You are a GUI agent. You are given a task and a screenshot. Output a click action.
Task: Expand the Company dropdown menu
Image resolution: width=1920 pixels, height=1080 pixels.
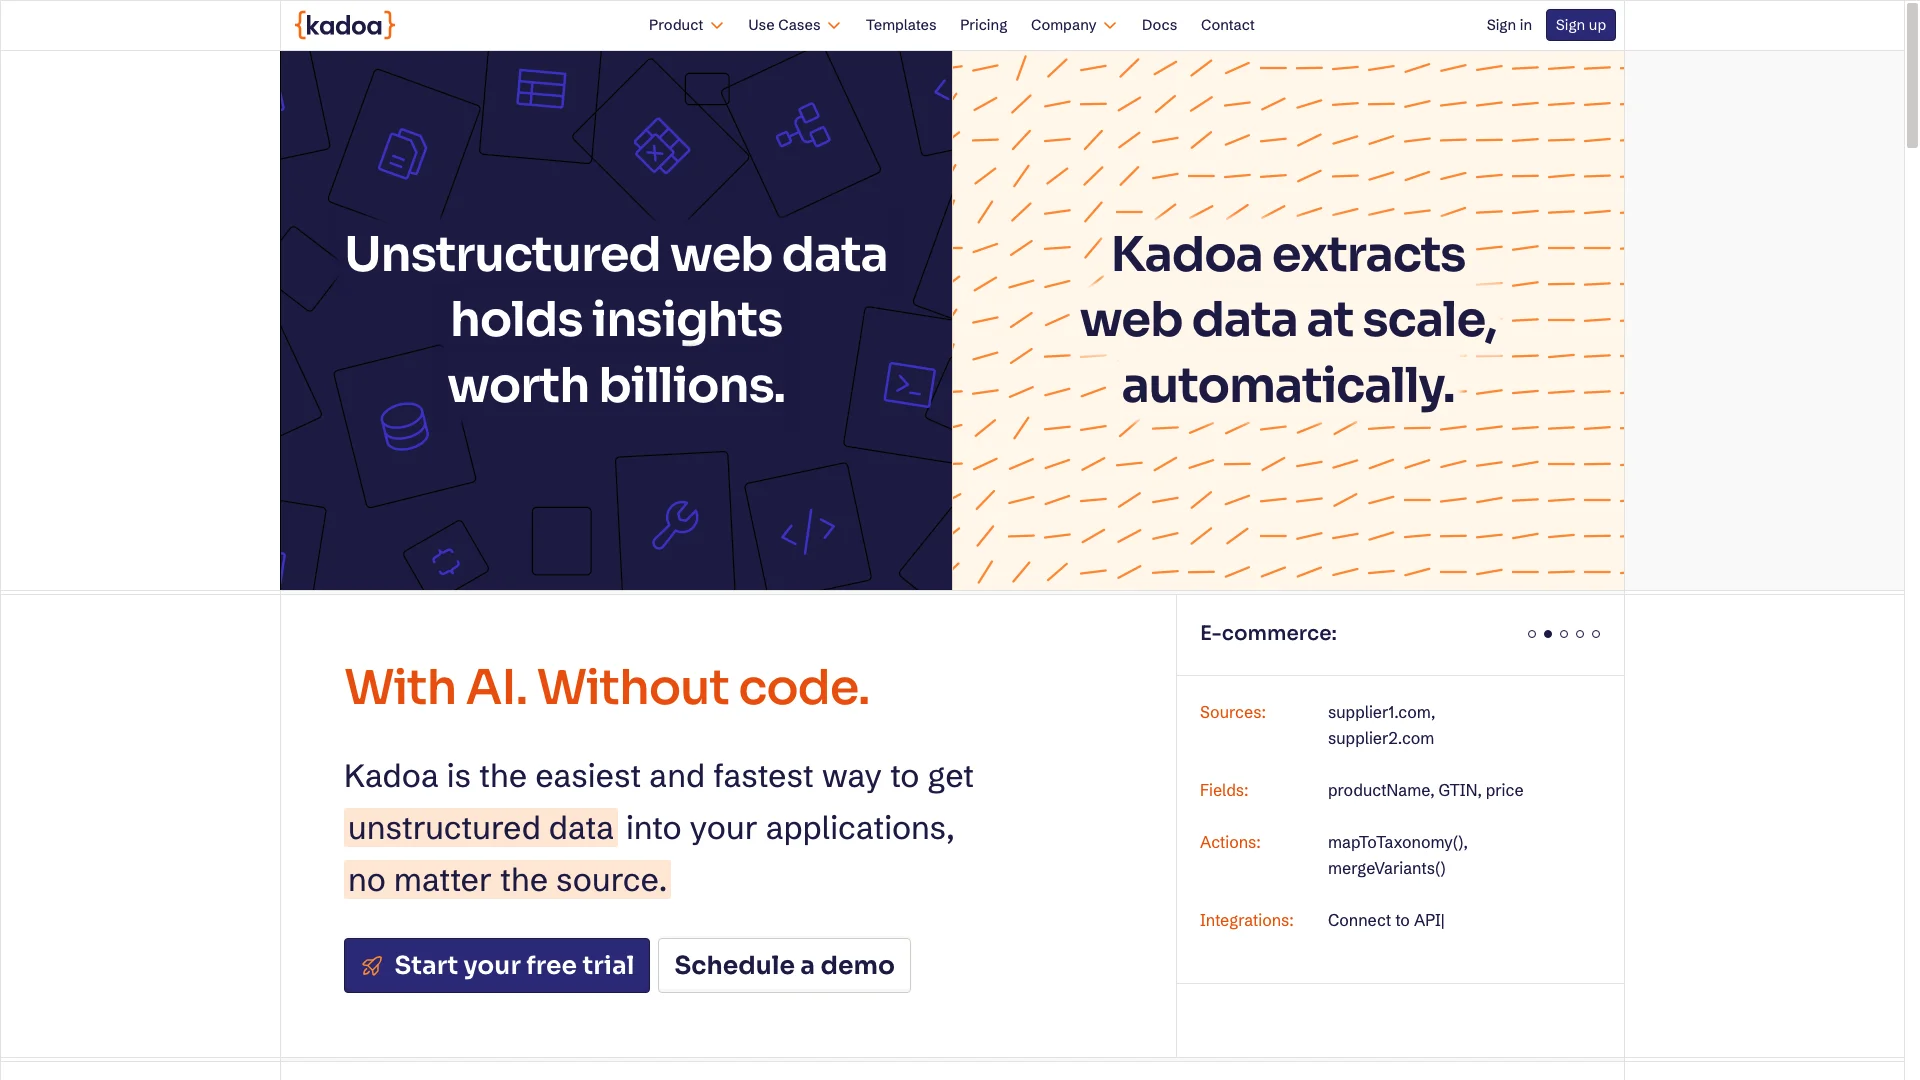click(x=1073, y=25)
